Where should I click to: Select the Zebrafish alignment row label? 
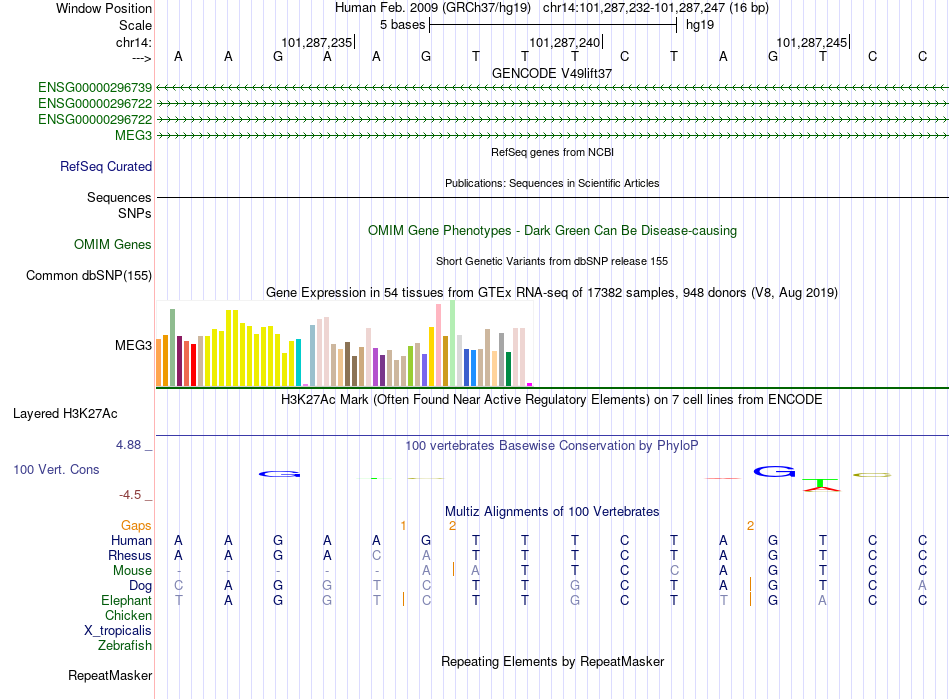[x=125, y=646]
